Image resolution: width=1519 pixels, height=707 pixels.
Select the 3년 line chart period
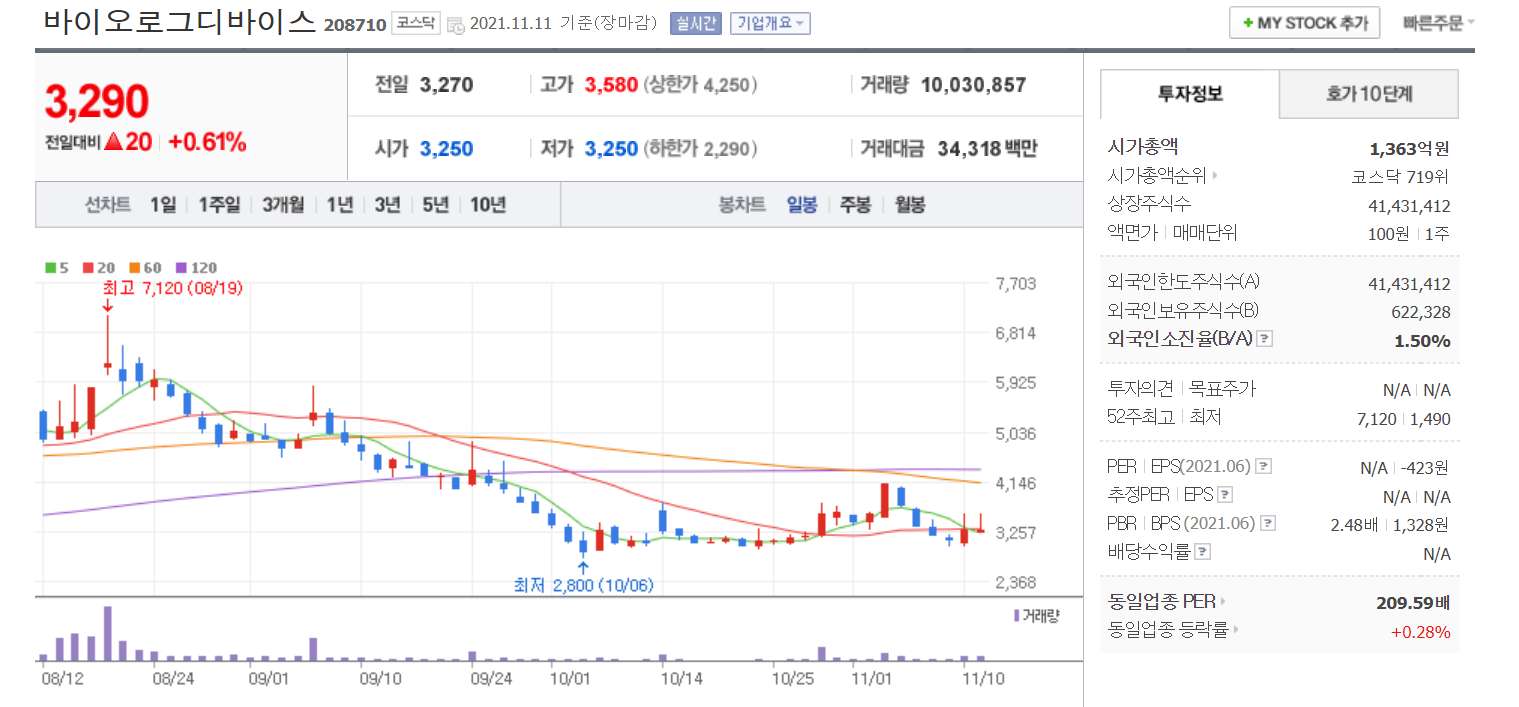[387, 204]
